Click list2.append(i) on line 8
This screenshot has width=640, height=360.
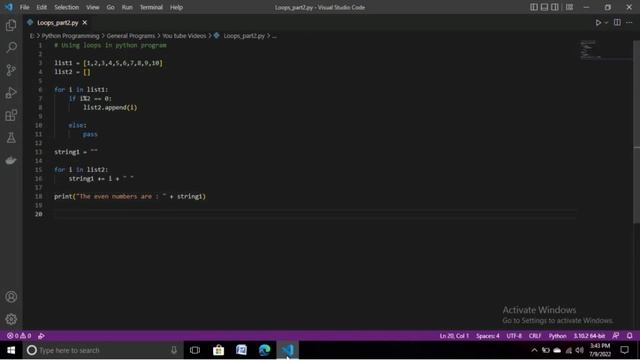click(110, 107)
